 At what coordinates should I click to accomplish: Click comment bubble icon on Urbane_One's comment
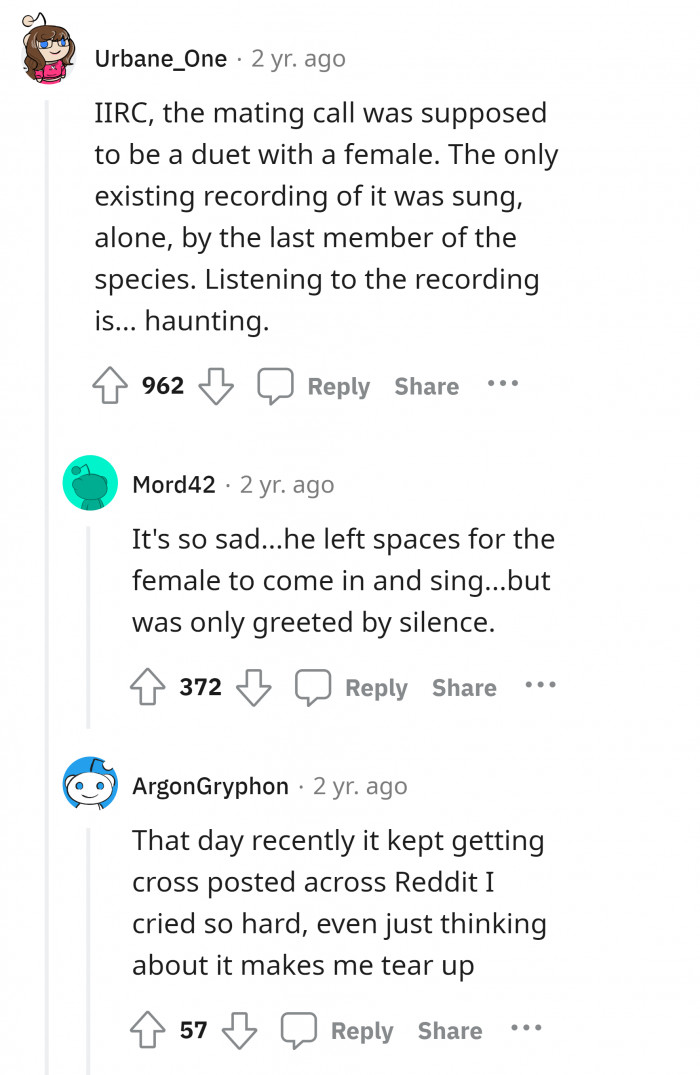(275, 386)
